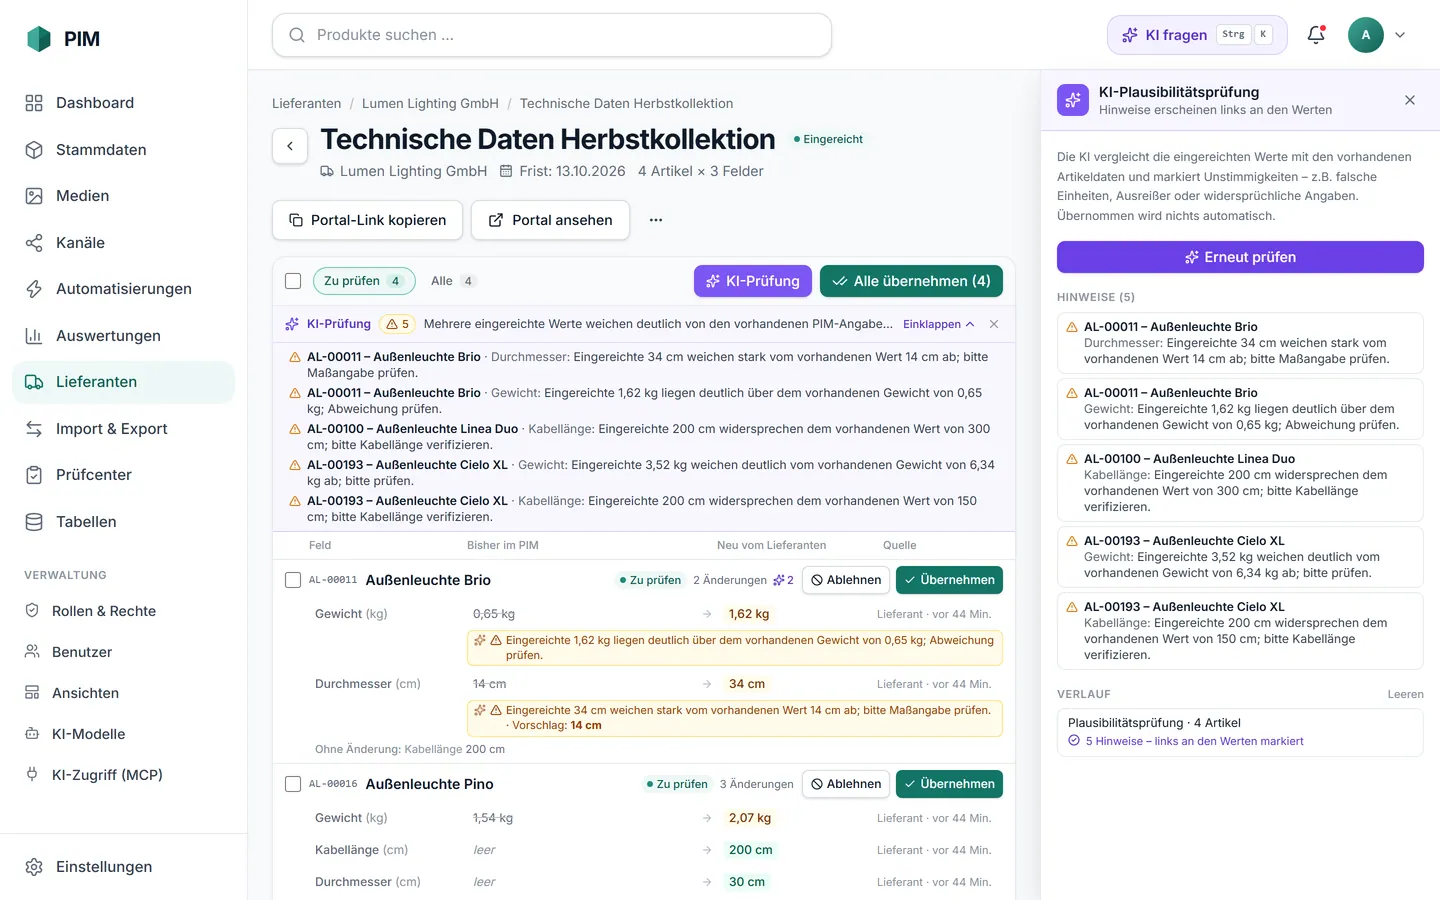This screenshot has height=900, width=1440.
Task: Open the three-dots more actions menu
Action: (656, 220)
